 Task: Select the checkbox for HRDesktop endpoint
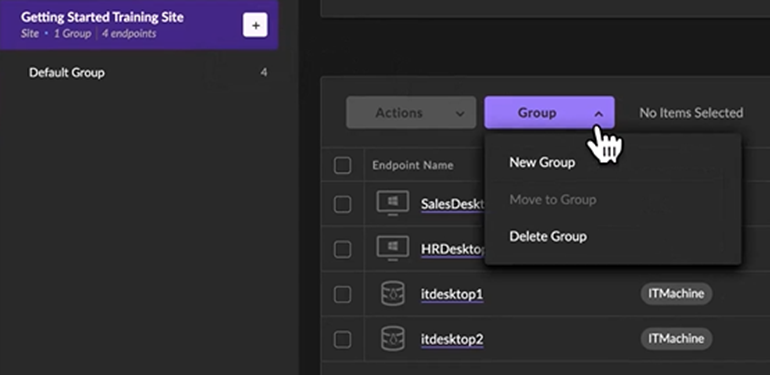pyautogui.click(x=342, y=249)
